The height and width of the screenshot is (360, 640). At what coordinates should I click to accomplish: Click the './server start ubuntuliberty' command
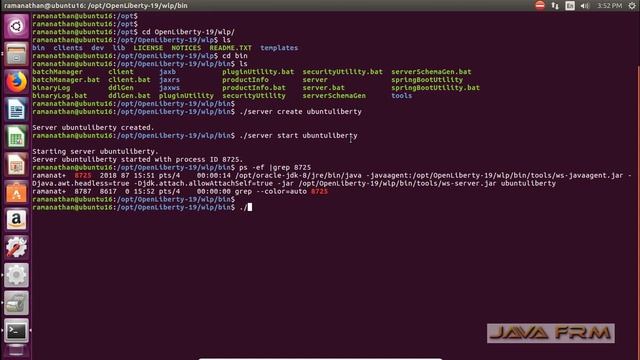[298, 136]
